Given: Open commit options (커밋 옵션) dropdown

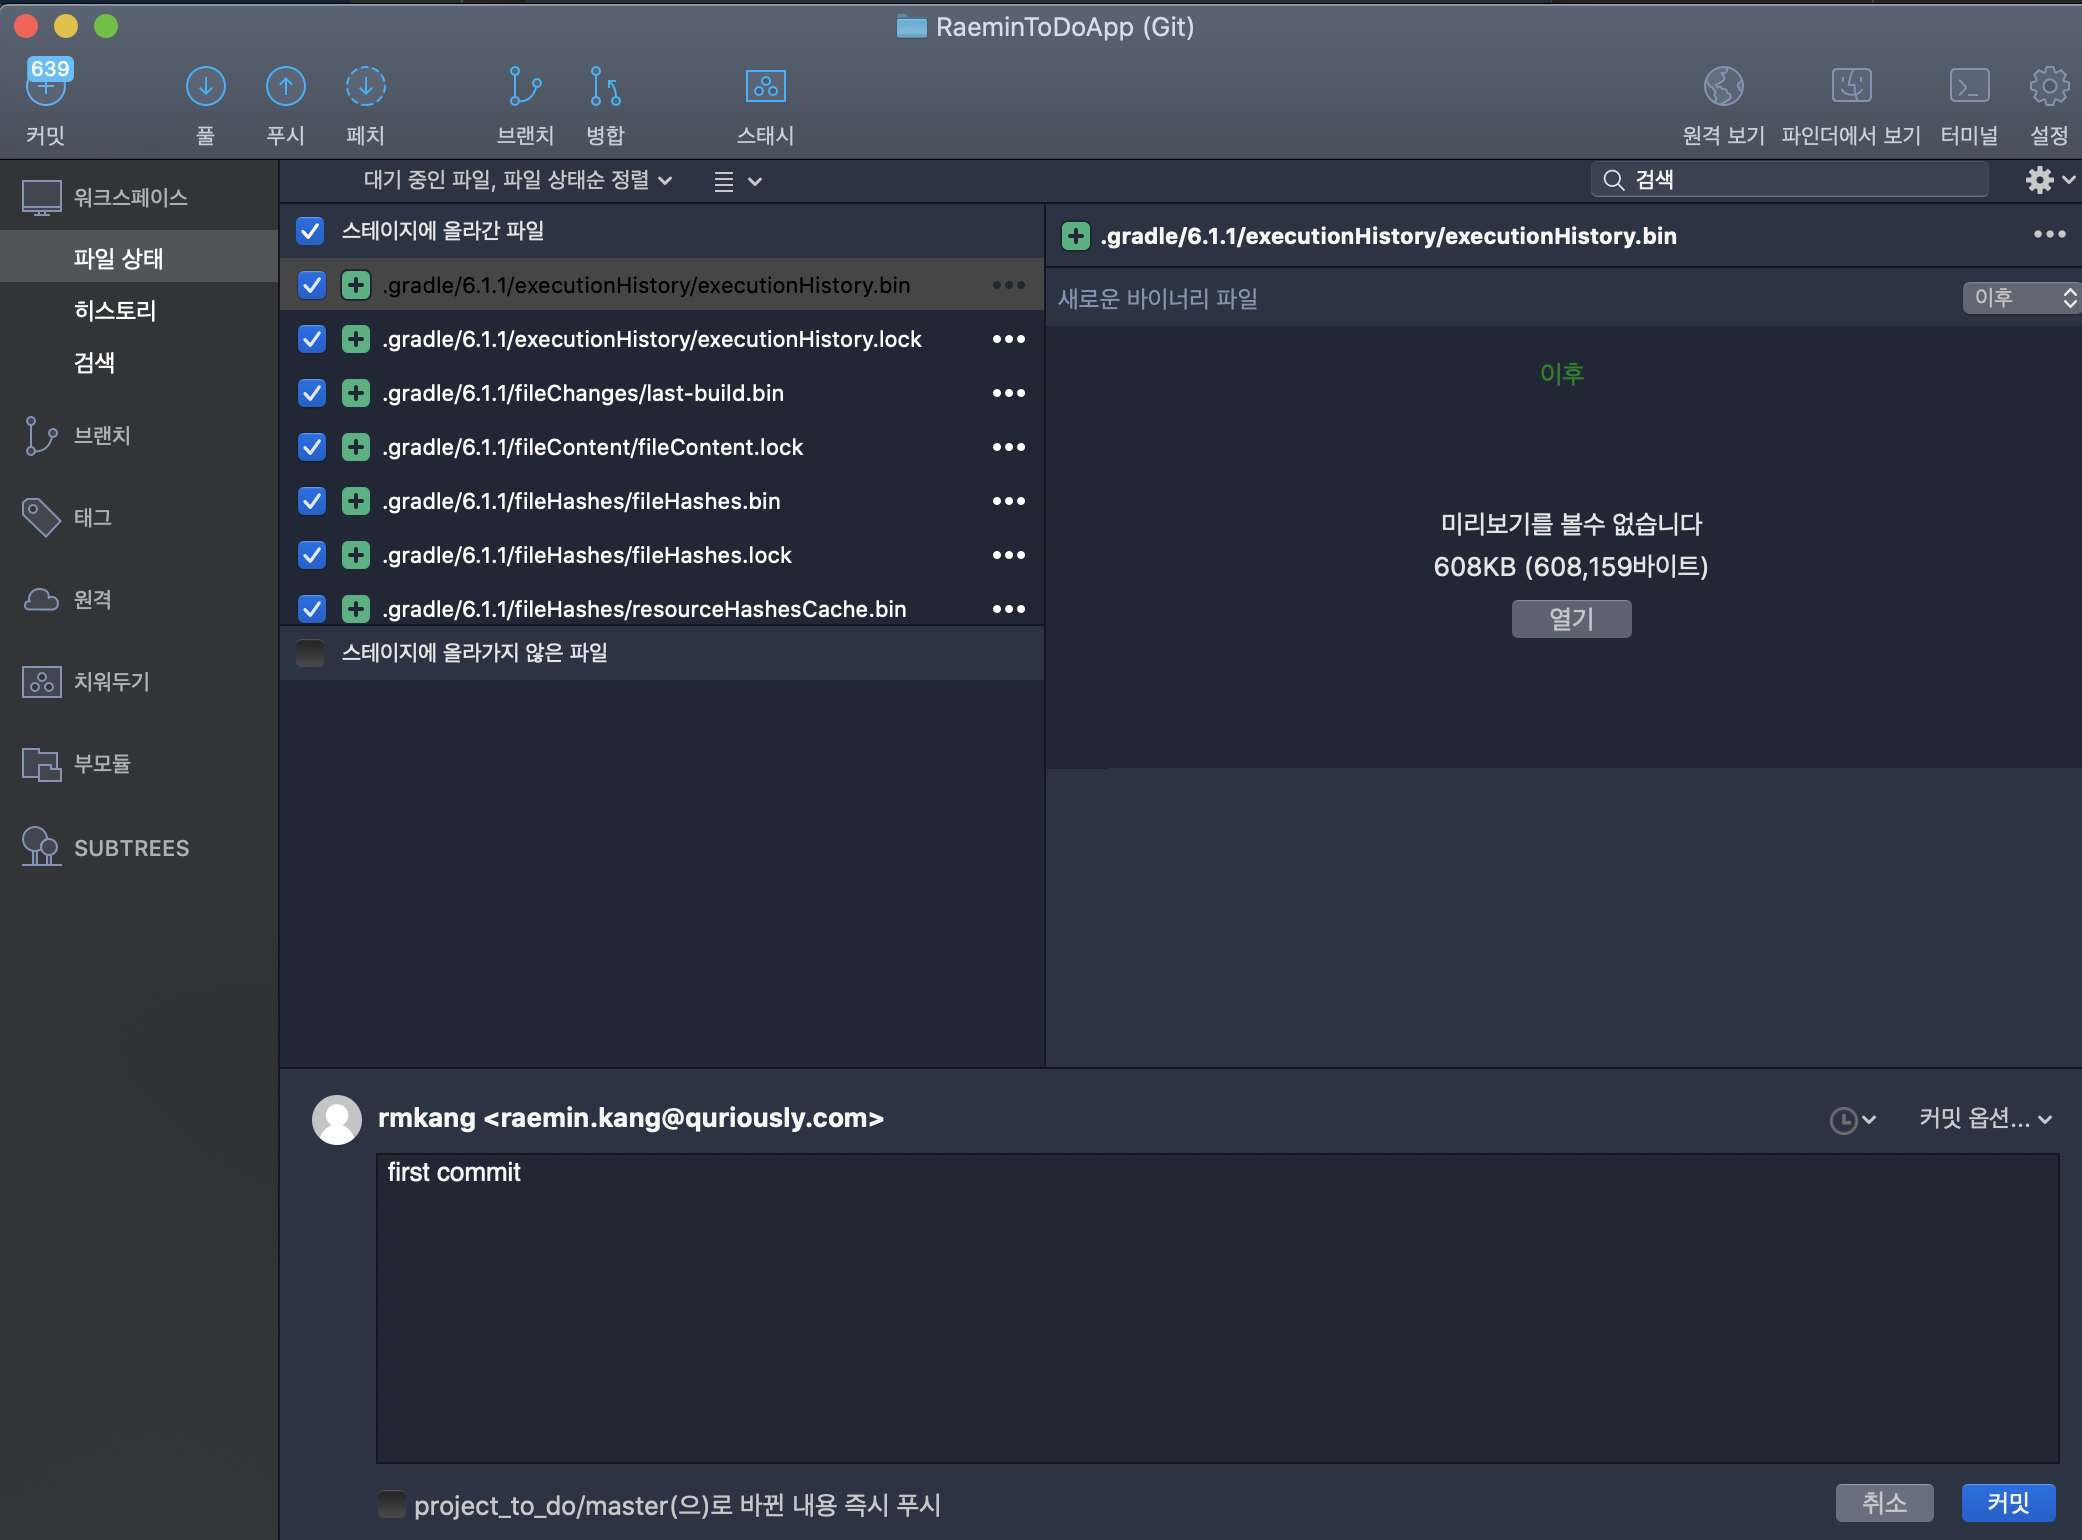Looking at the screenshot, I should point(1985,1119).
